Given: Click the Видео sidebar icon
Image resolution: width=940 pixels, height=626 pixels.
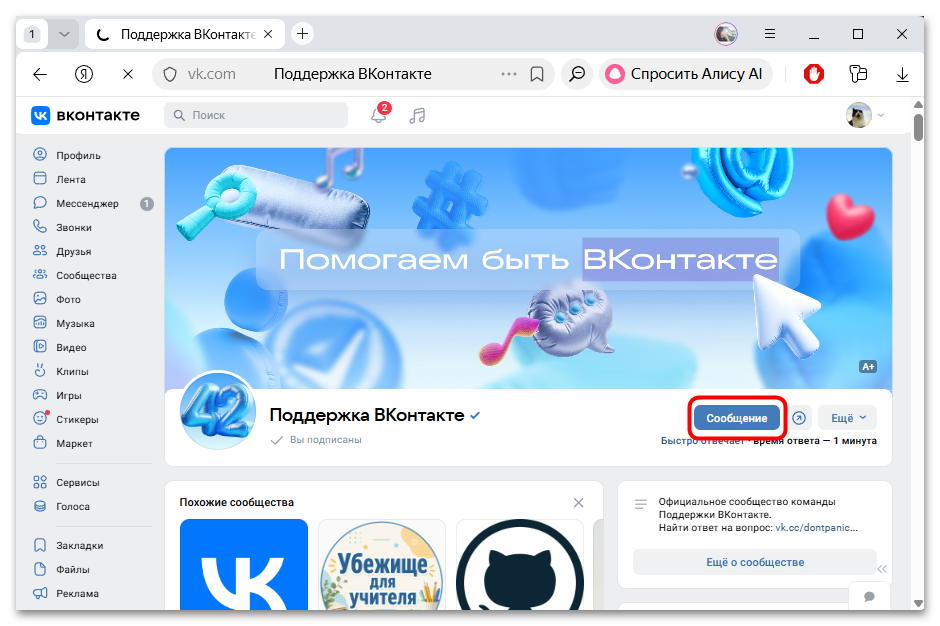Looking at the screenshot, I should [40, 347].
